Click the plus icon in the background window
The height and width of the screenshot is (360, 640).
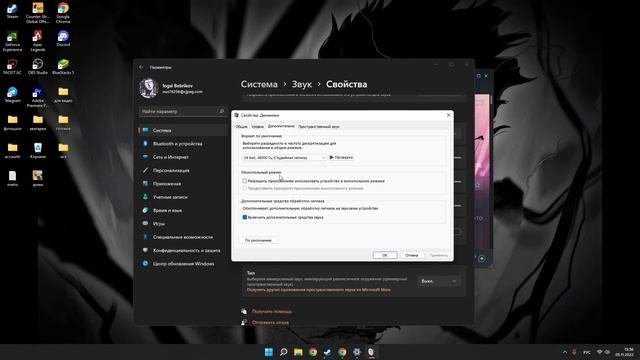(482, 258)
